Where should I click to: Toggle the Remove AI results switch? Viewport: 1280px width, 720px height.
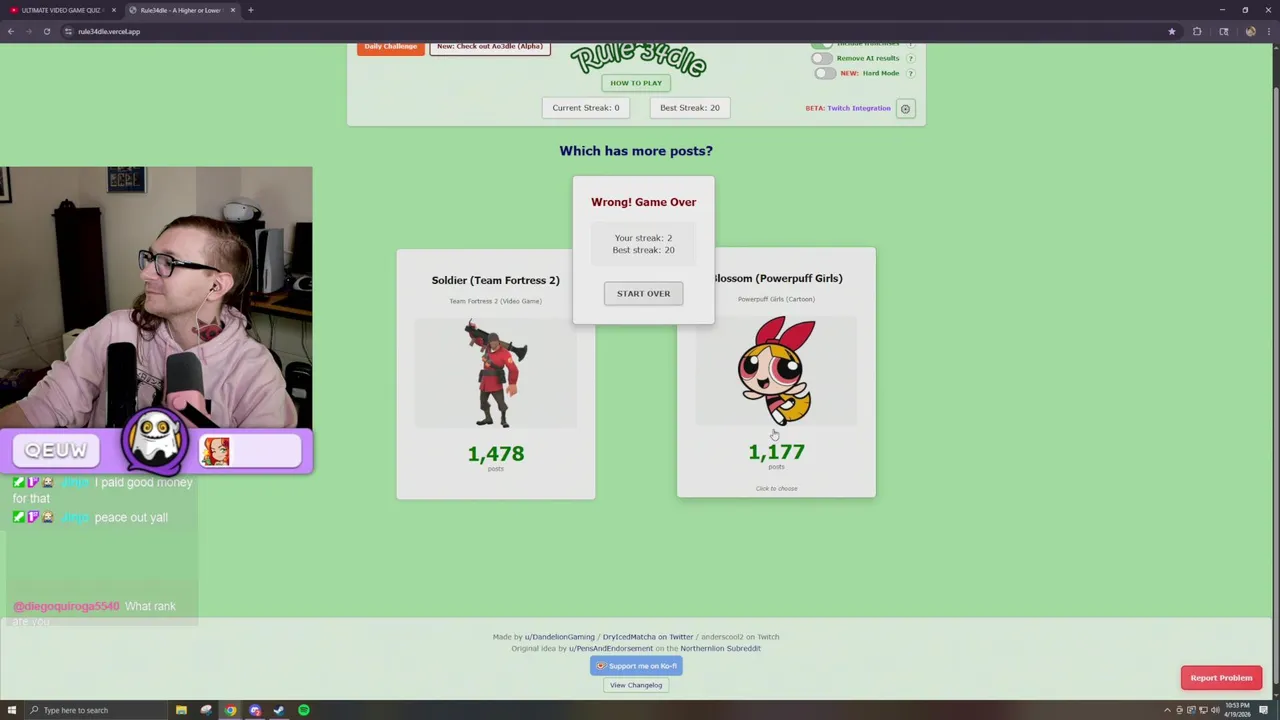tap(821, 58)
